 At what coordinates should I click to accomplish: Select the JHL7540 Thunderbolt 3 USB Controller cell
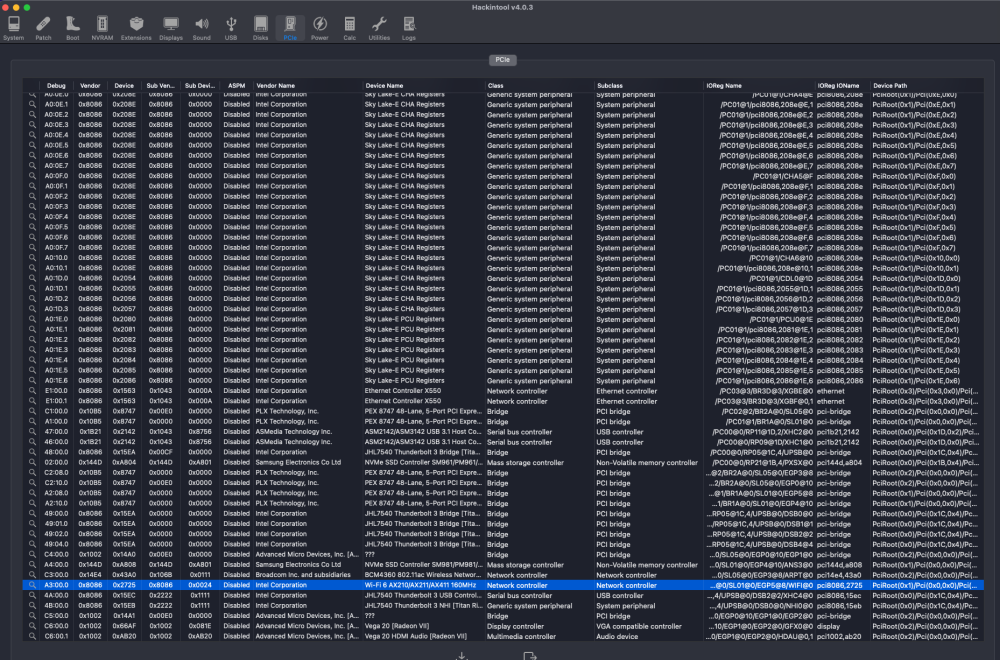pyautogui.click(x=423, y=595)
